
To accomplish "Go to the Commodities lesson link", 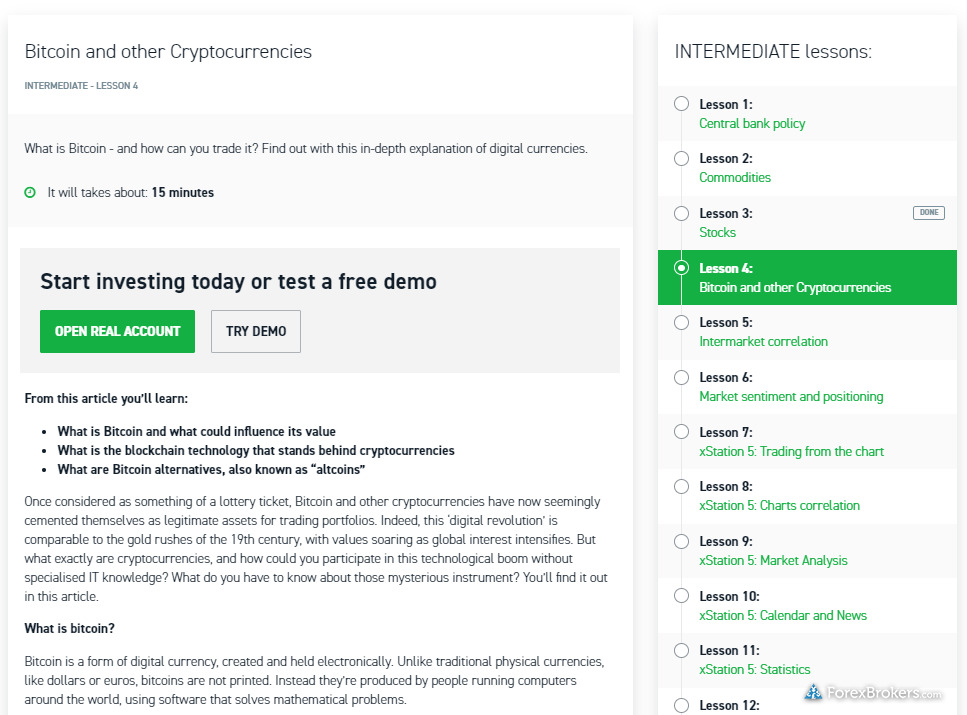I will pos(735,178).
